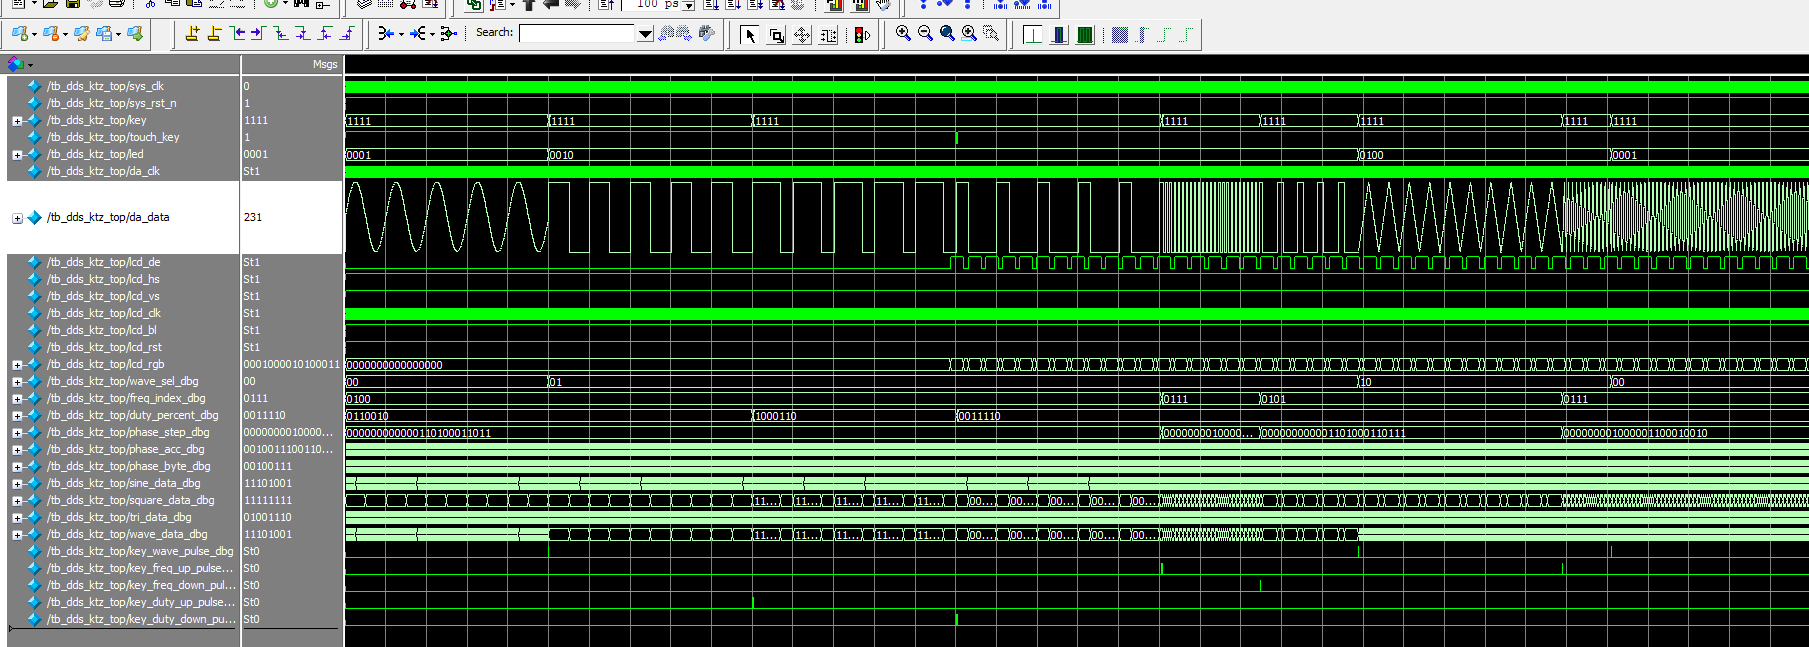Activate the Edit Mode tool

[828, 35]
